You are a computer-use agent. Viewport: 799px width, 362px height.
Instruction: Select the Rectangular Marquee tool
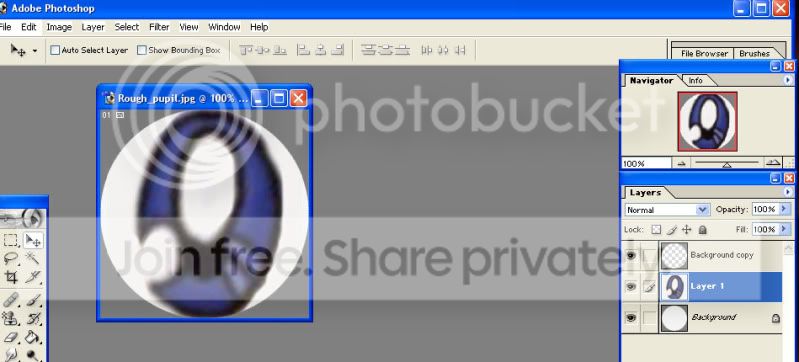click(x=11, y=240)
